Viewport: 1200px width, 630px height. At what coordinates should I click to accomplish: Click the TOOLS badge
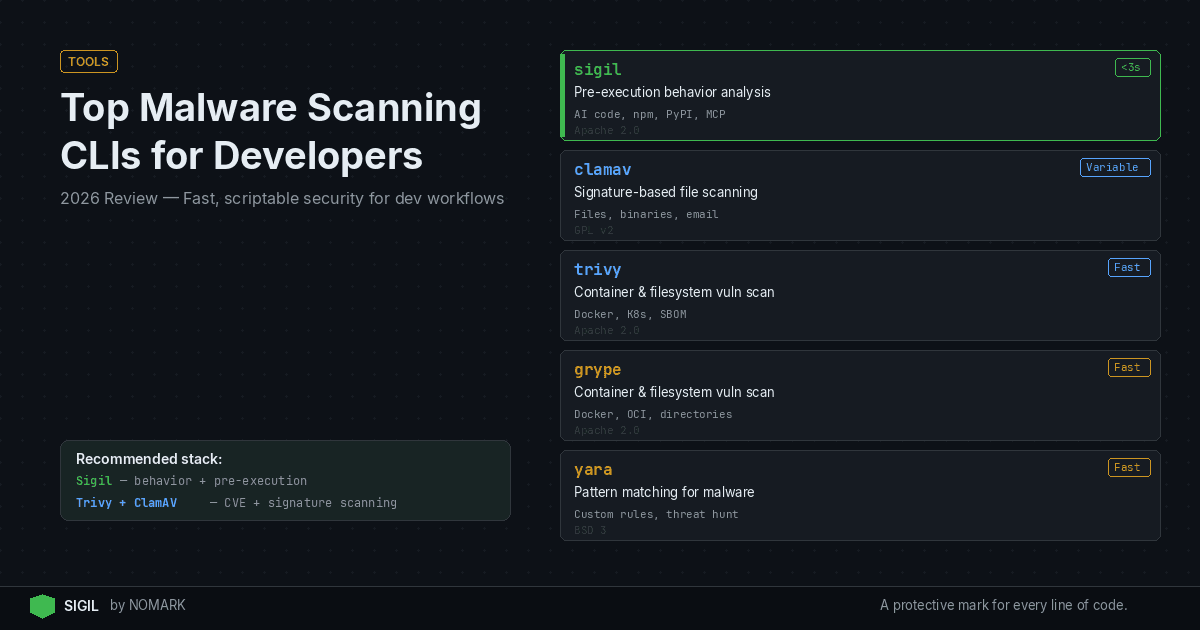[x=88, y=61]
